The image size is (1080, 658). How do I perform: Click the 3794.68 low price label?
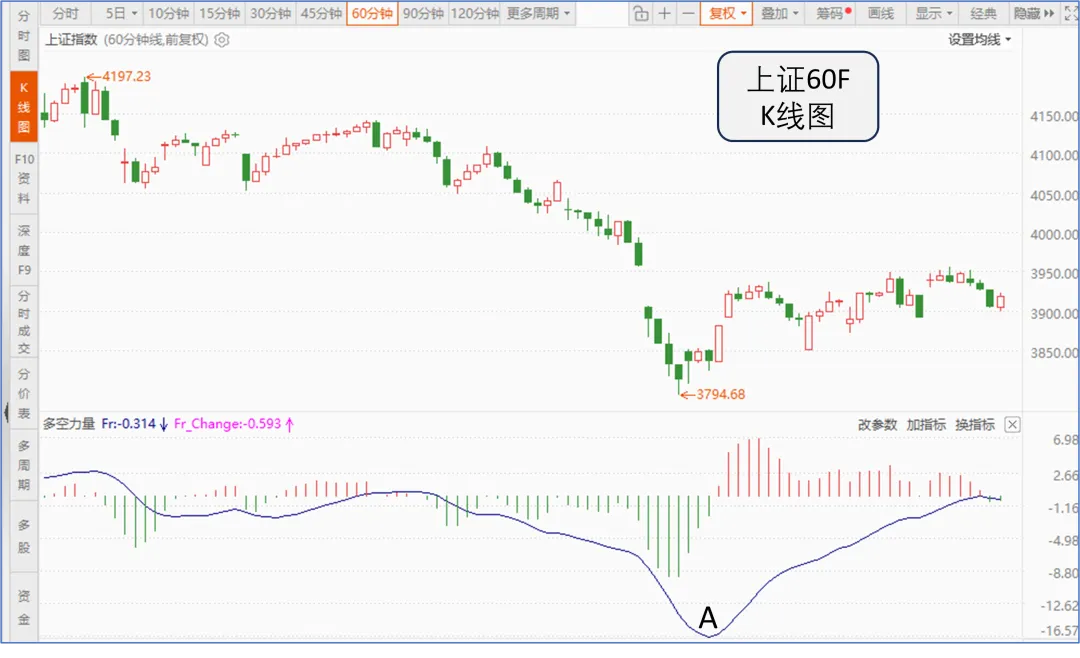point(720,395)
